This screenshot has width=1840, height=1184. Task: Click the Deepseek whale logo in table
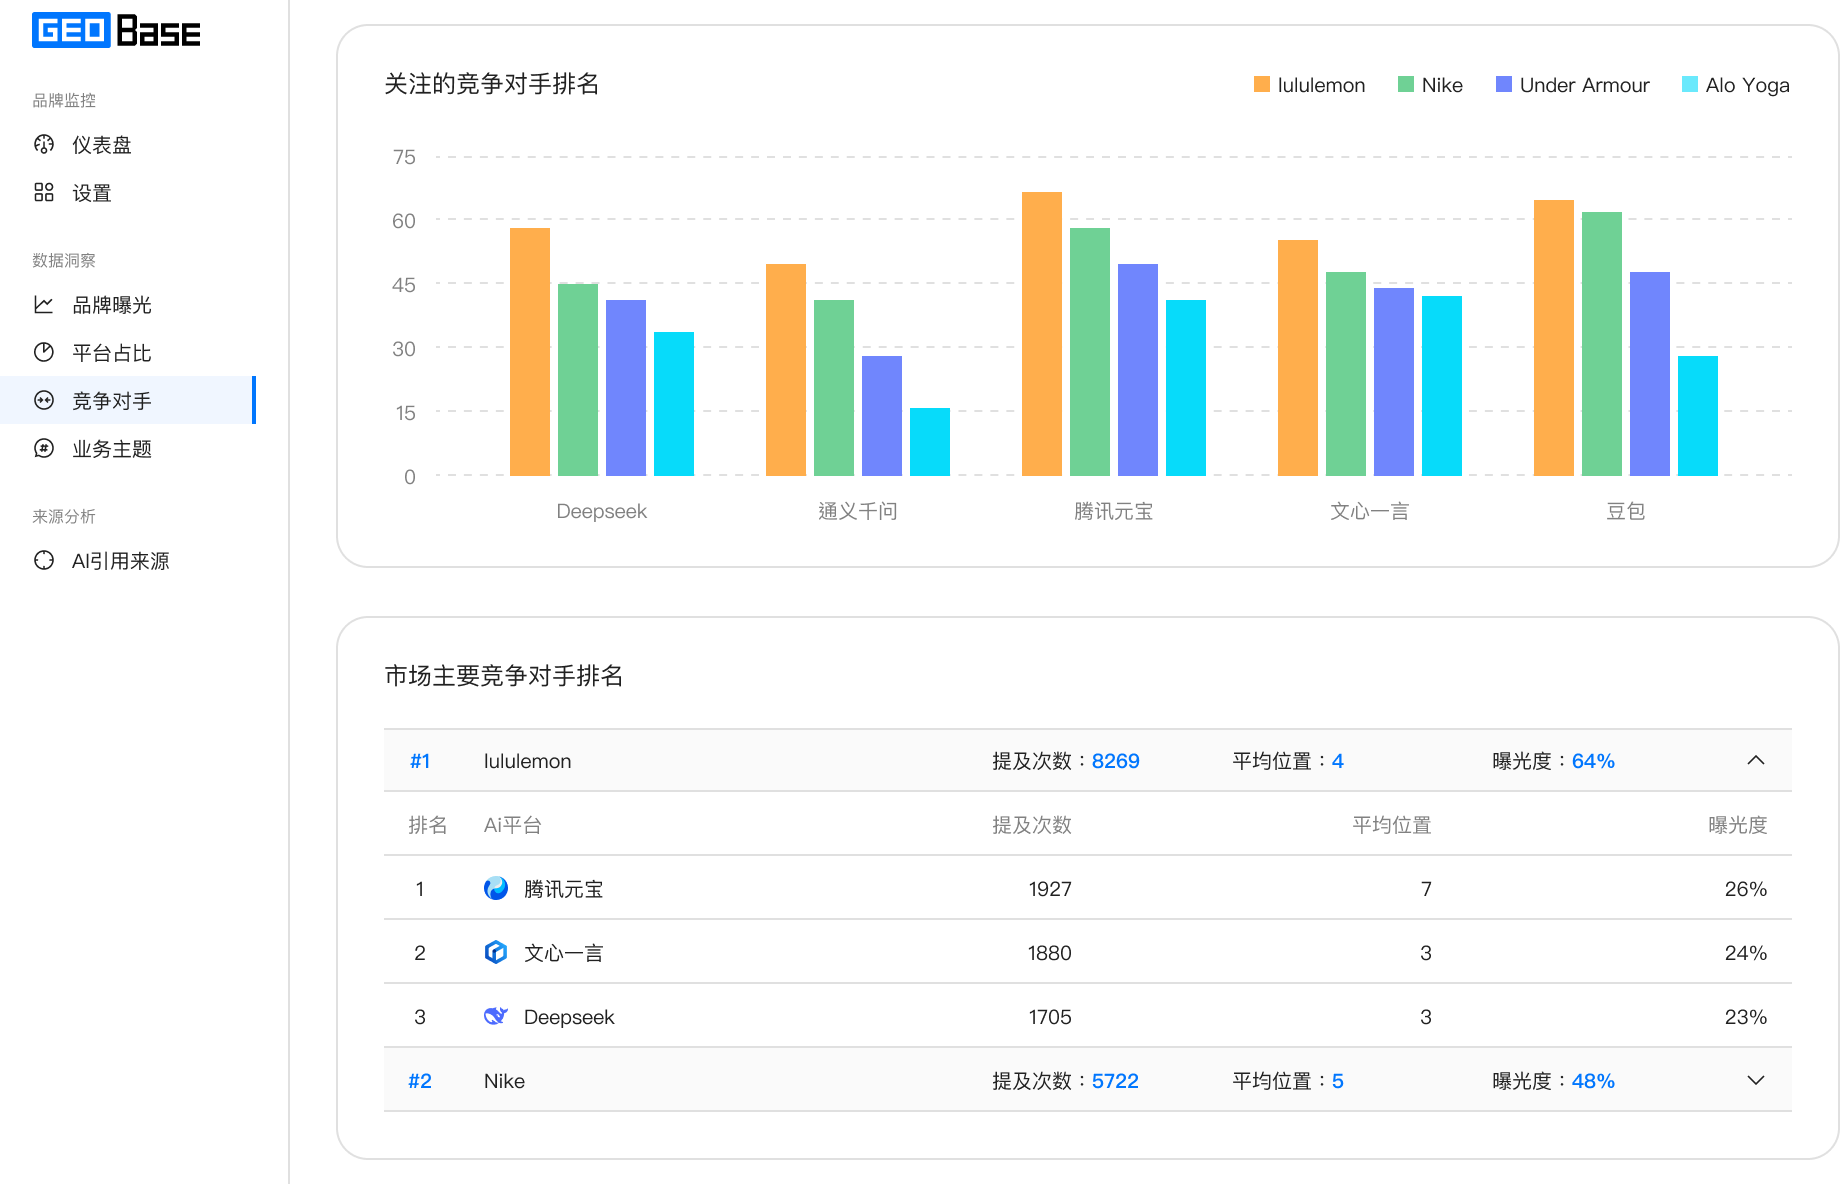(496, 1017)
